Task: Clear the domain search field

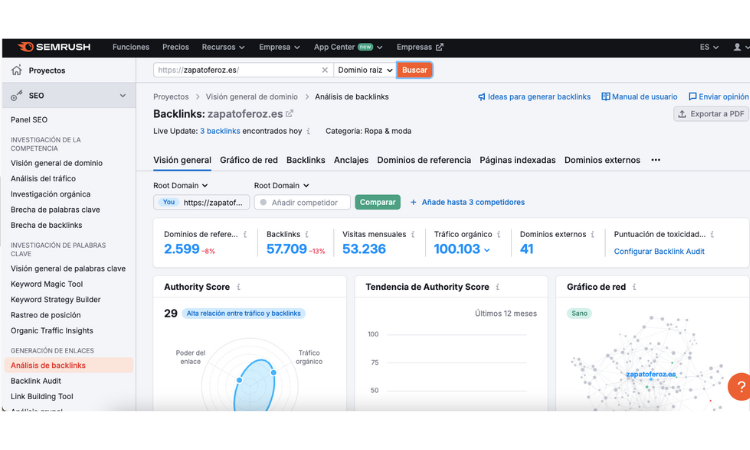Action: point(325,70)
